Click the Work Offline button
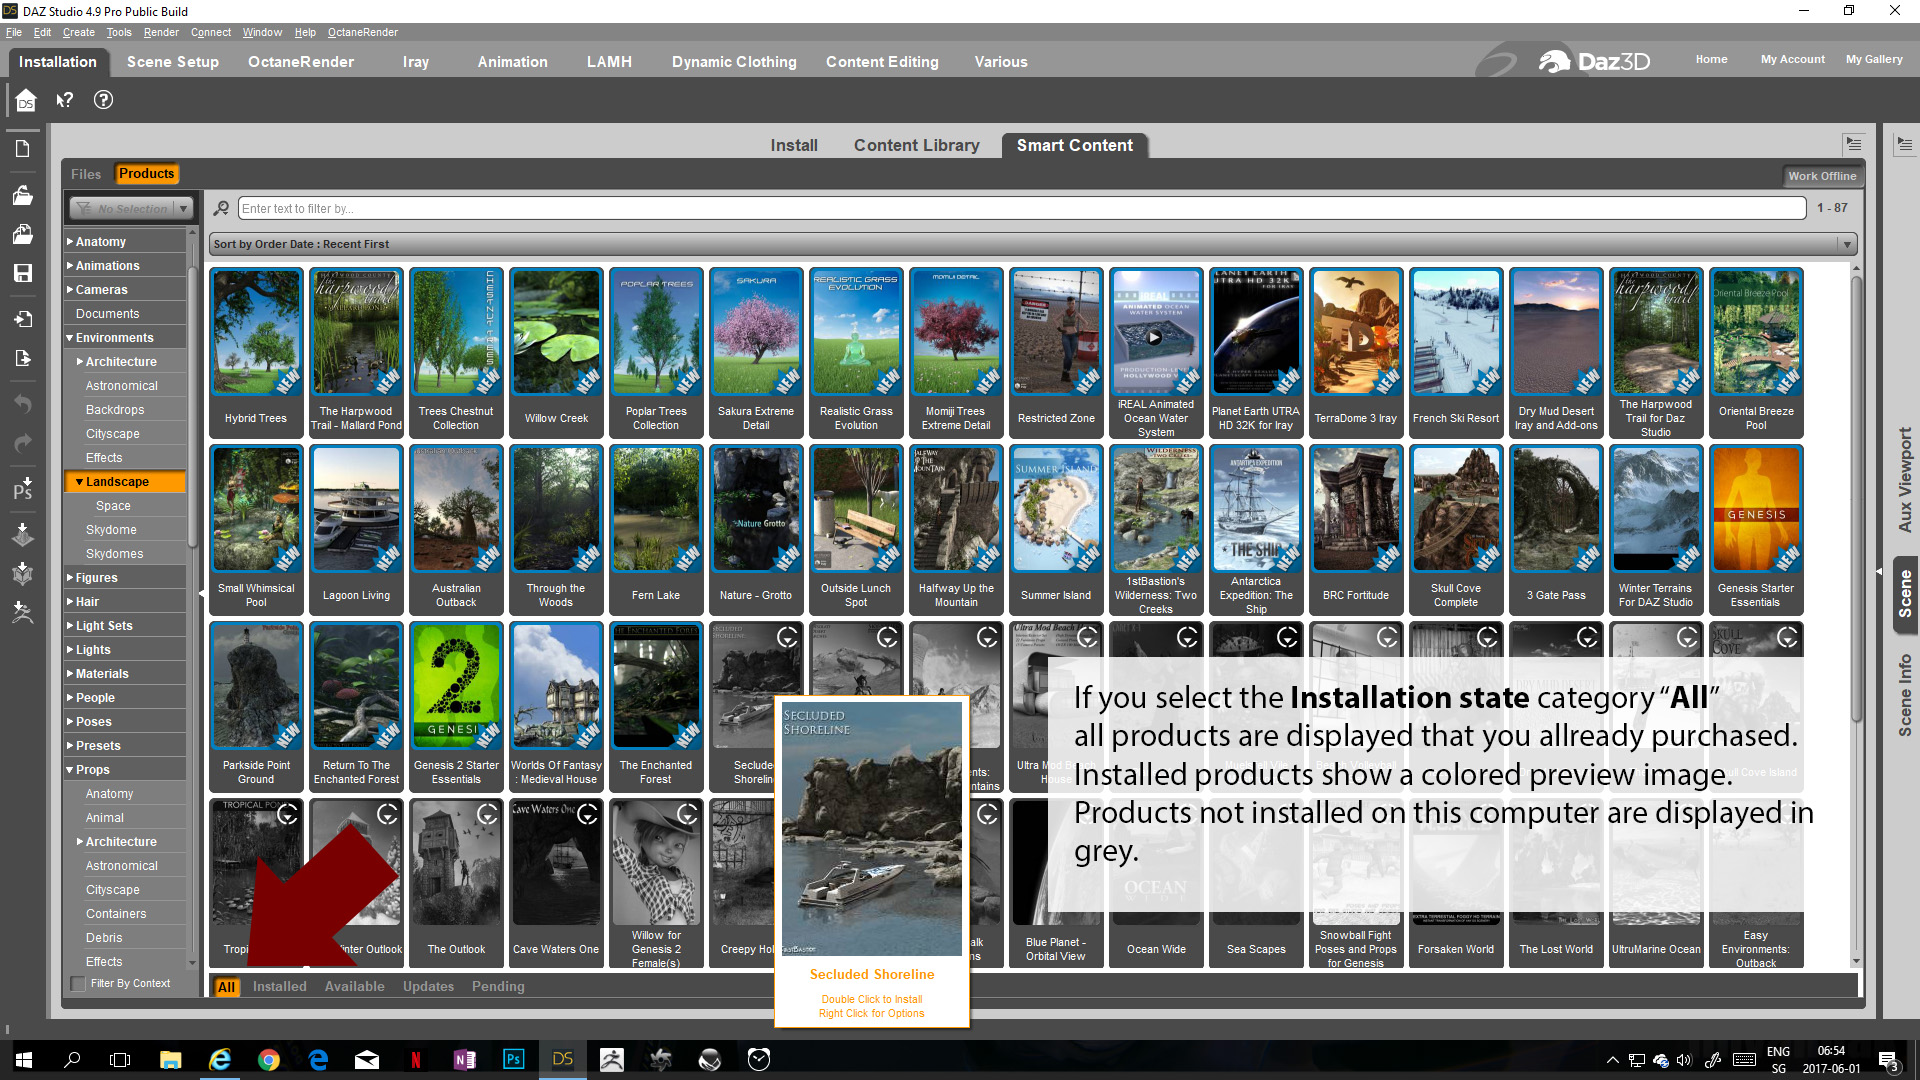This screenshot has width=1920, height=1080. tap(1821, 176)
